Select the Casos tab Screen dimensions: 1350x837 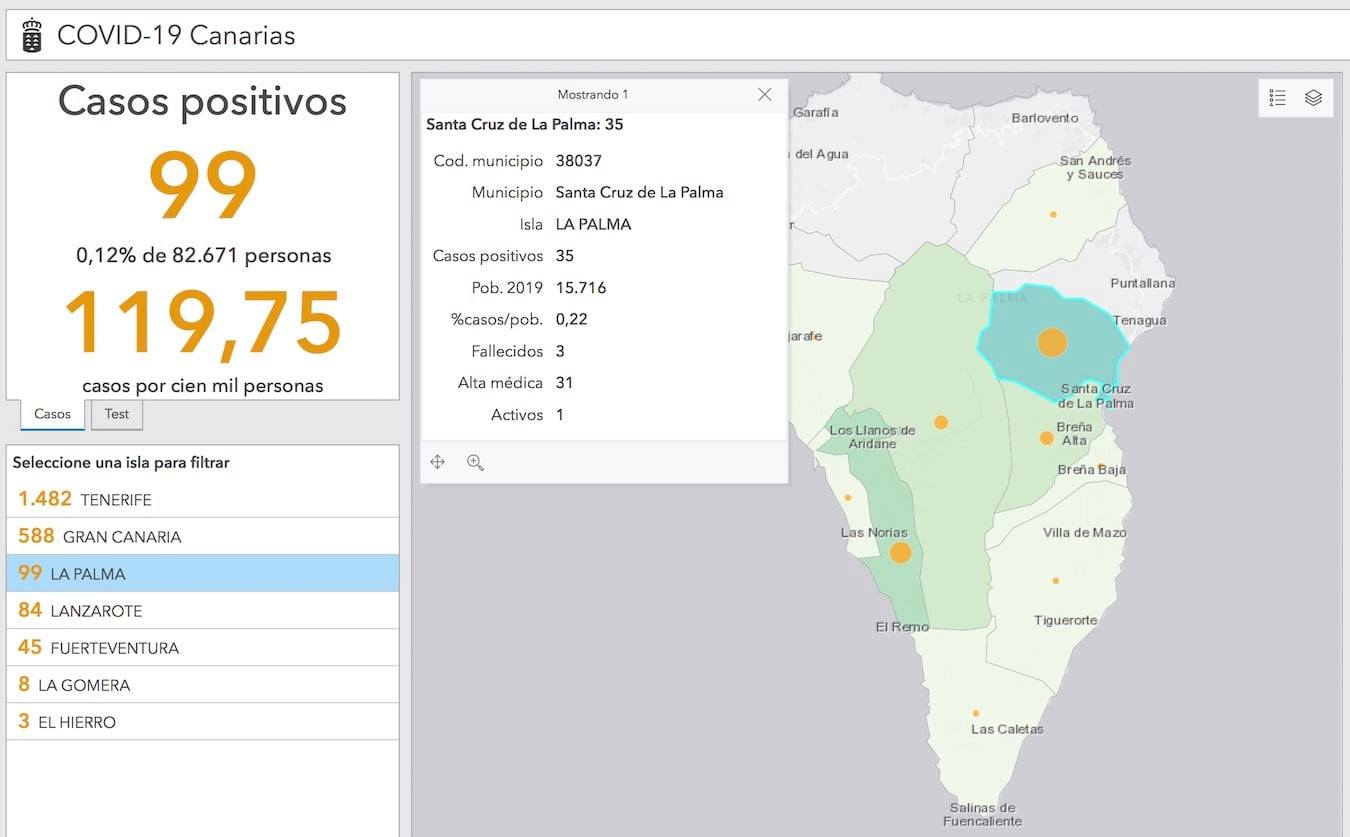[x=53, y=414]
